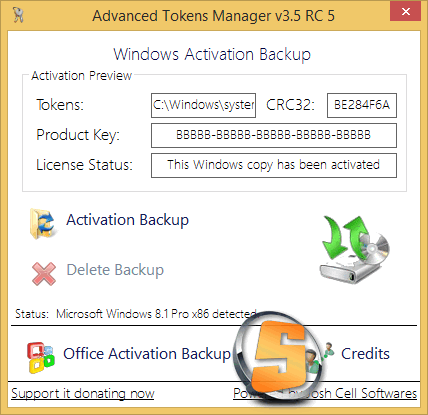This screenshot has height=415, width=428.
Task: Follow the Support it donating now link
Action: [x=83, y=394]
